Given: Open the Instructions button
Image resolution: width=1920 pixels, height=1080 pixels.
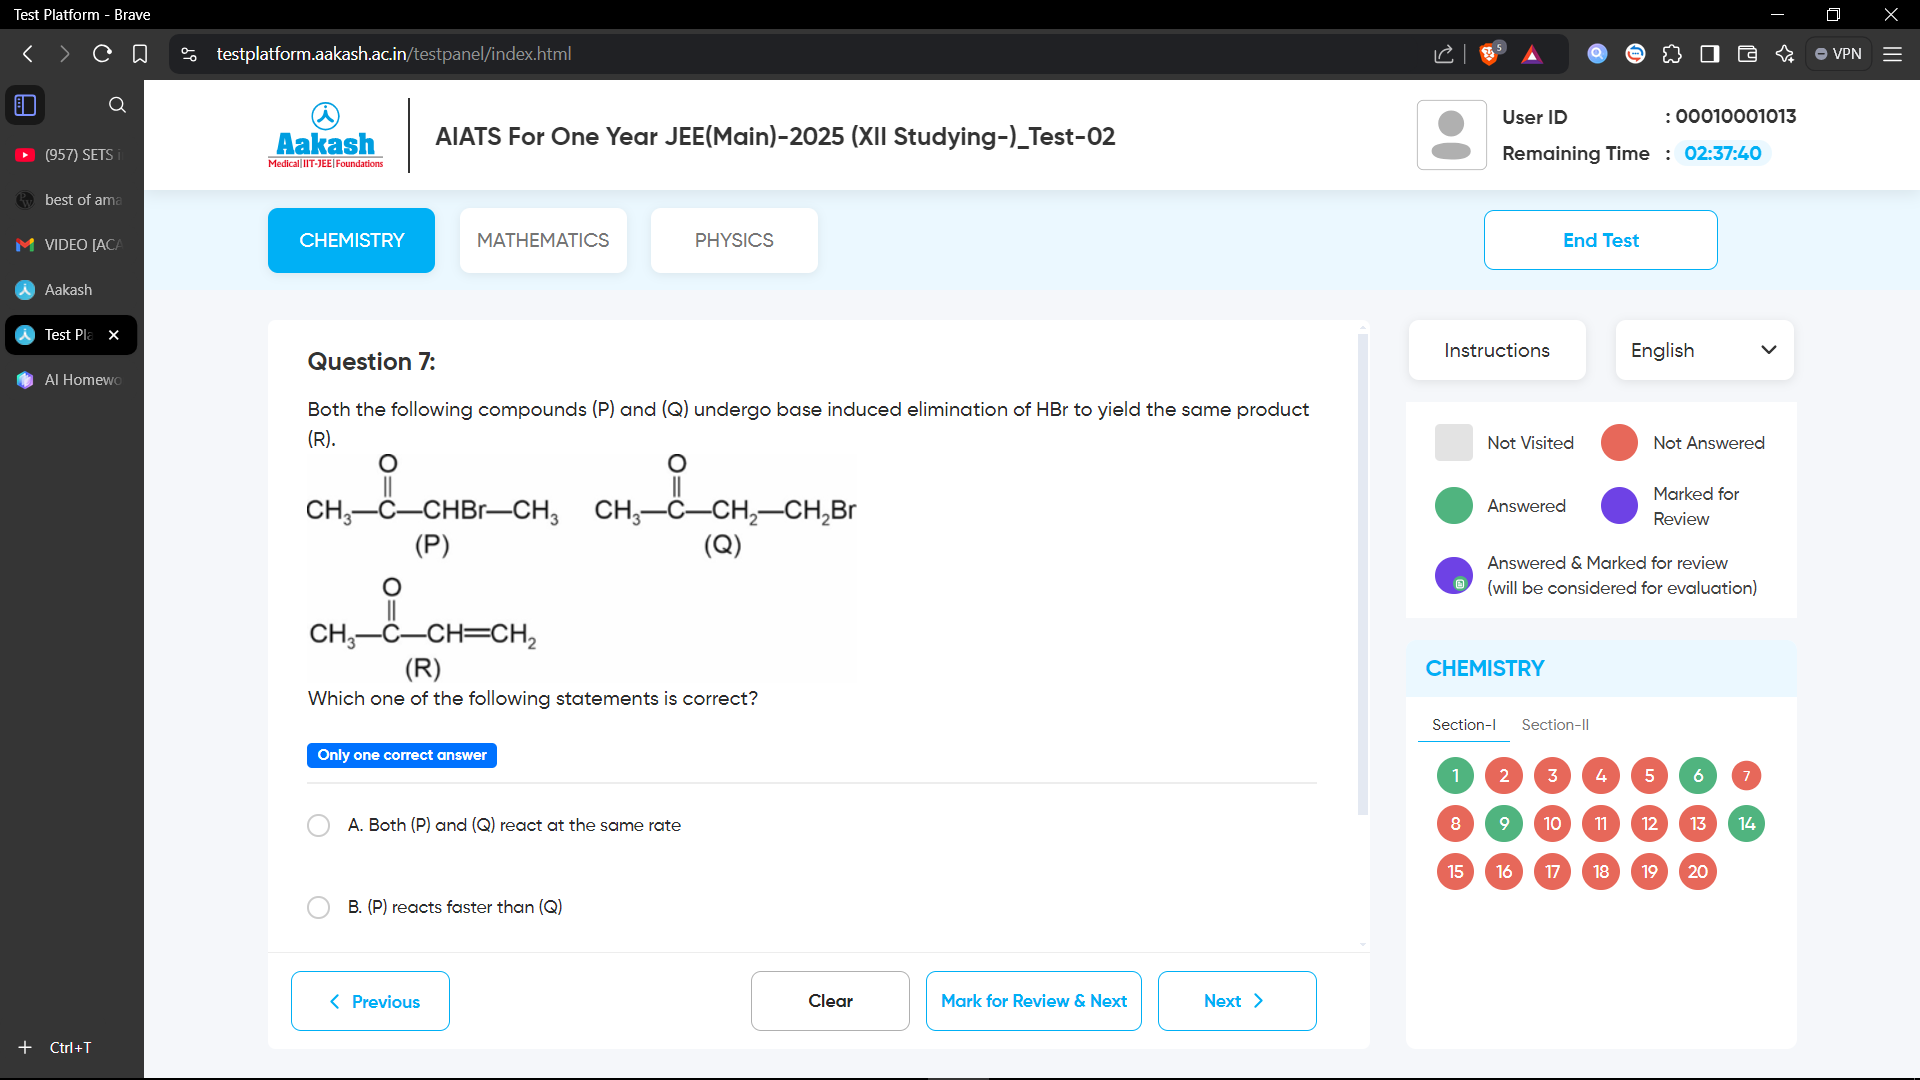Looking at the screenshot, I should point(1497,350).
